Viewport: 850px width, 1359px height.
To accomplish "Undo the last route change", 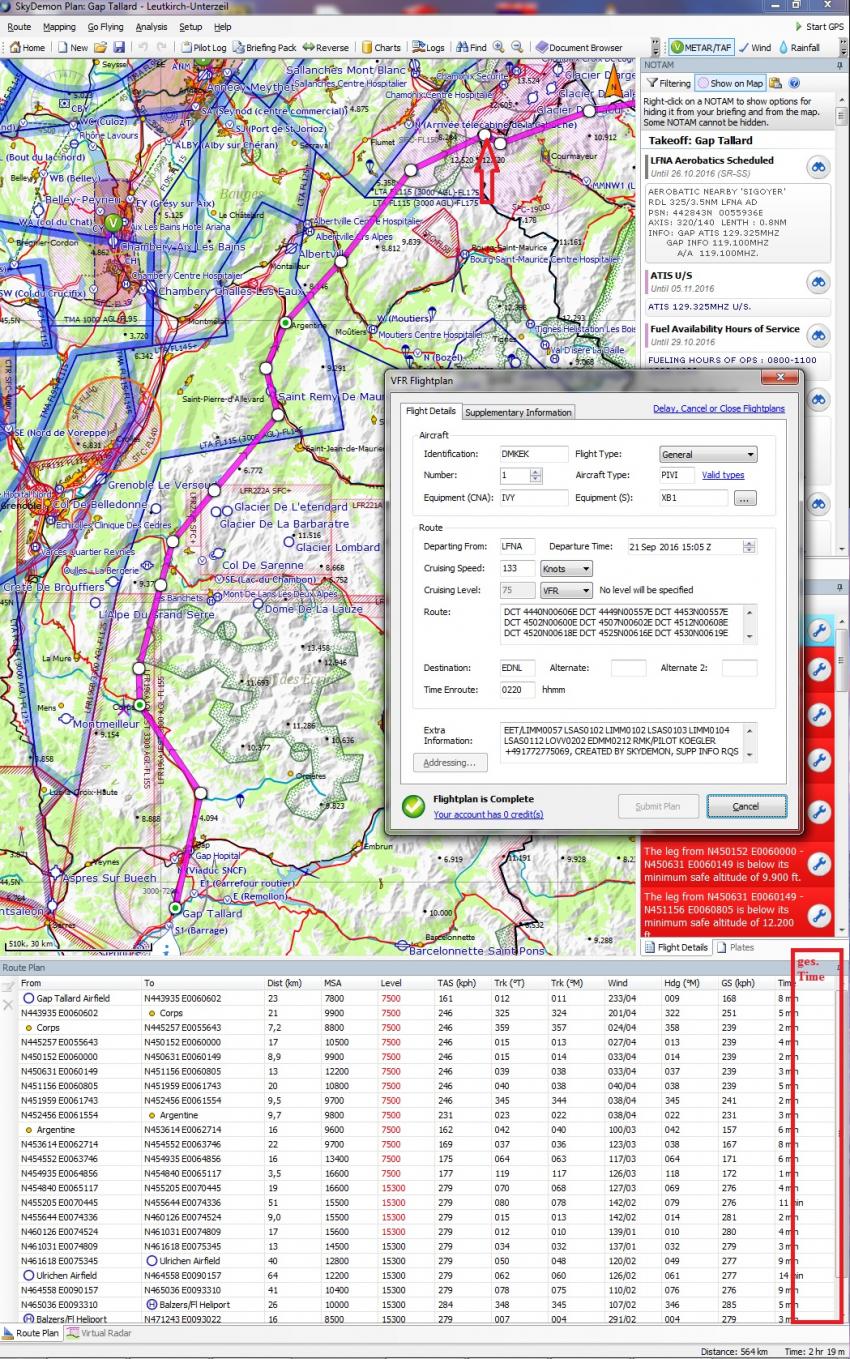I will [142, 47].
